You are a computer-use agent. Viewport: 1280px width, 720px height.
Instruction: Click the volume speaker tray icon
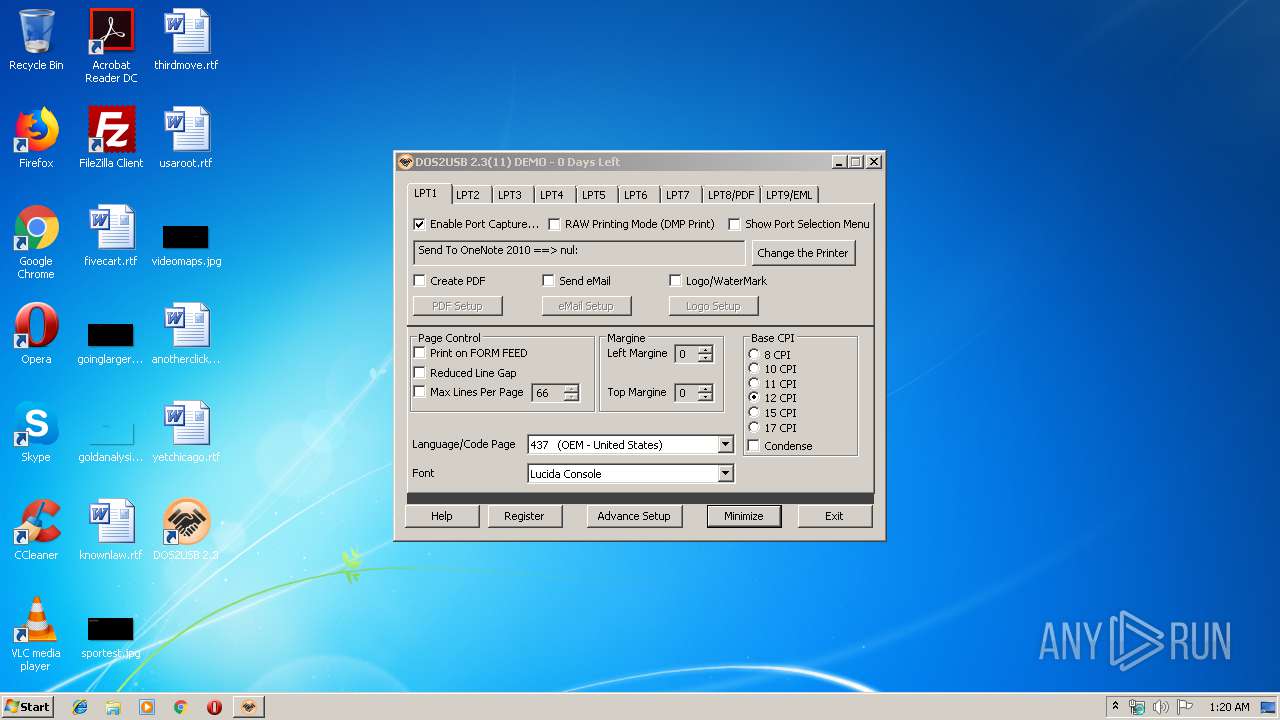1161,707
